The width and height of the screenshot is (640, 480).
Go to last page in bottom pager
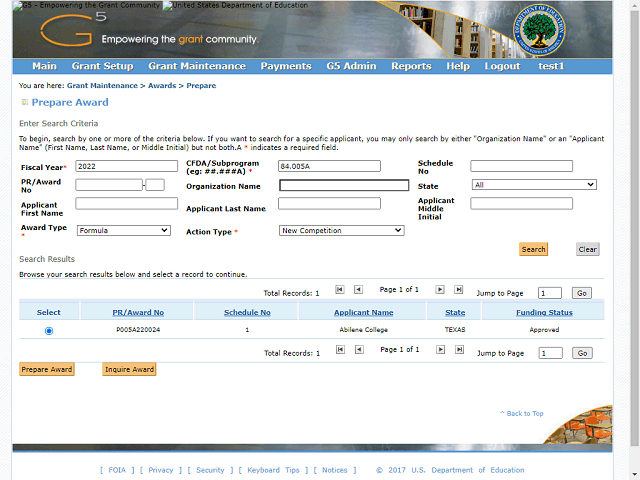click(460, 349)
